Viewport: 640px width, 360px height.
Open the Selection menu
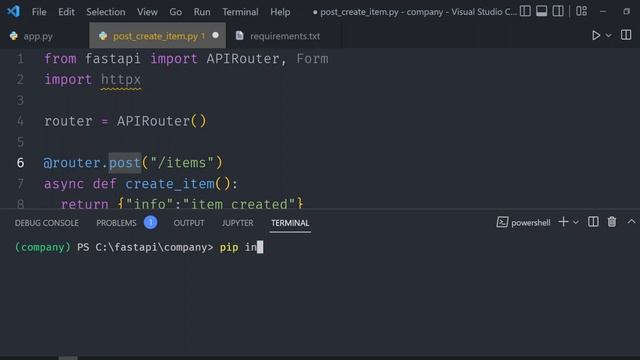pos(106,12)
